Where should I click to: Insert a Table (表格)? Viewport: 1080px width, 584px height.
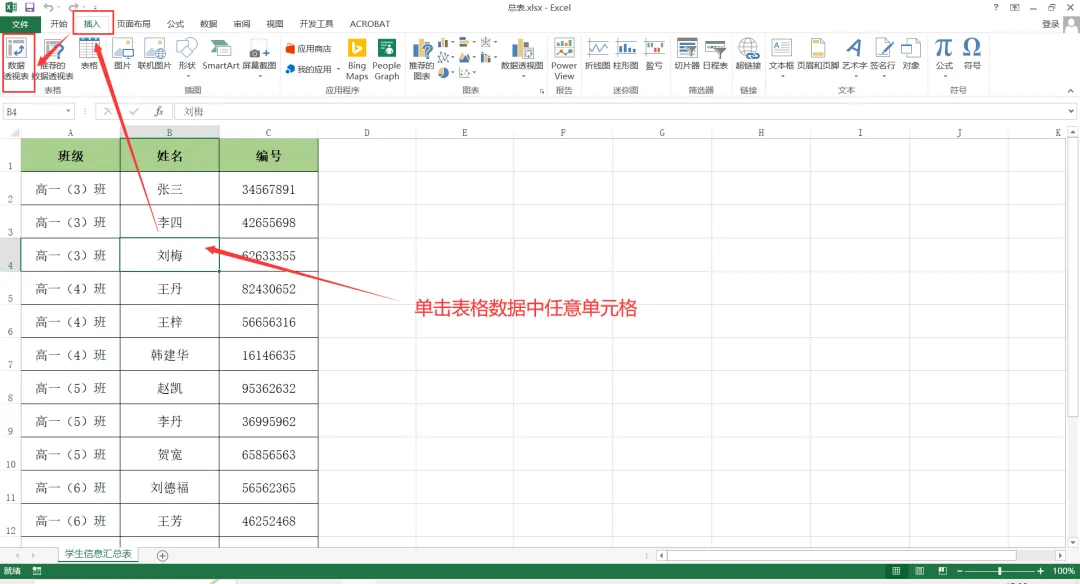[x=90, y=54]
